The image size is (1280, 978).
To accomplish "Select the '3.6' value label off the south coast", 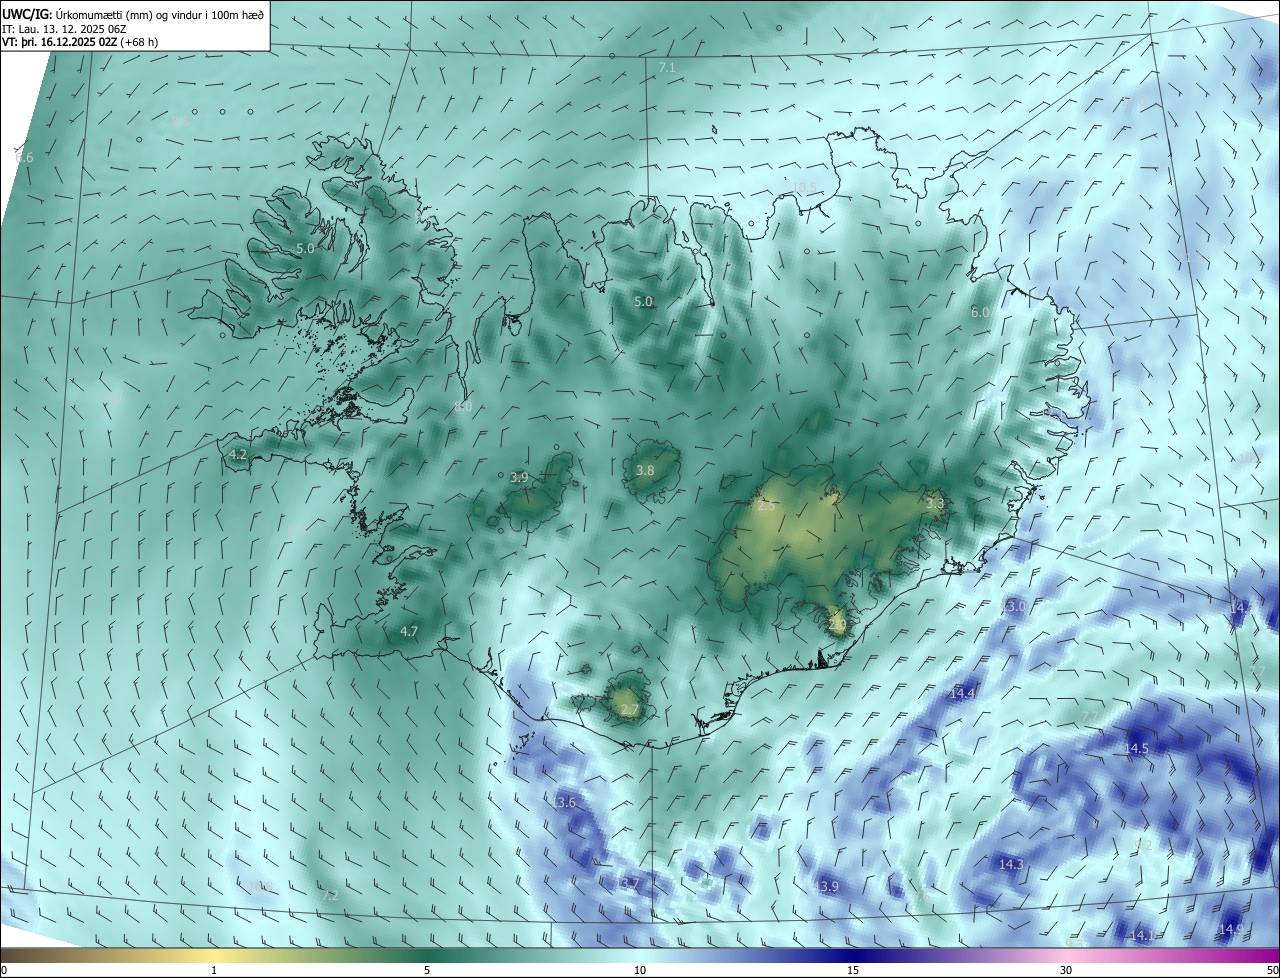I will (566, 803).
